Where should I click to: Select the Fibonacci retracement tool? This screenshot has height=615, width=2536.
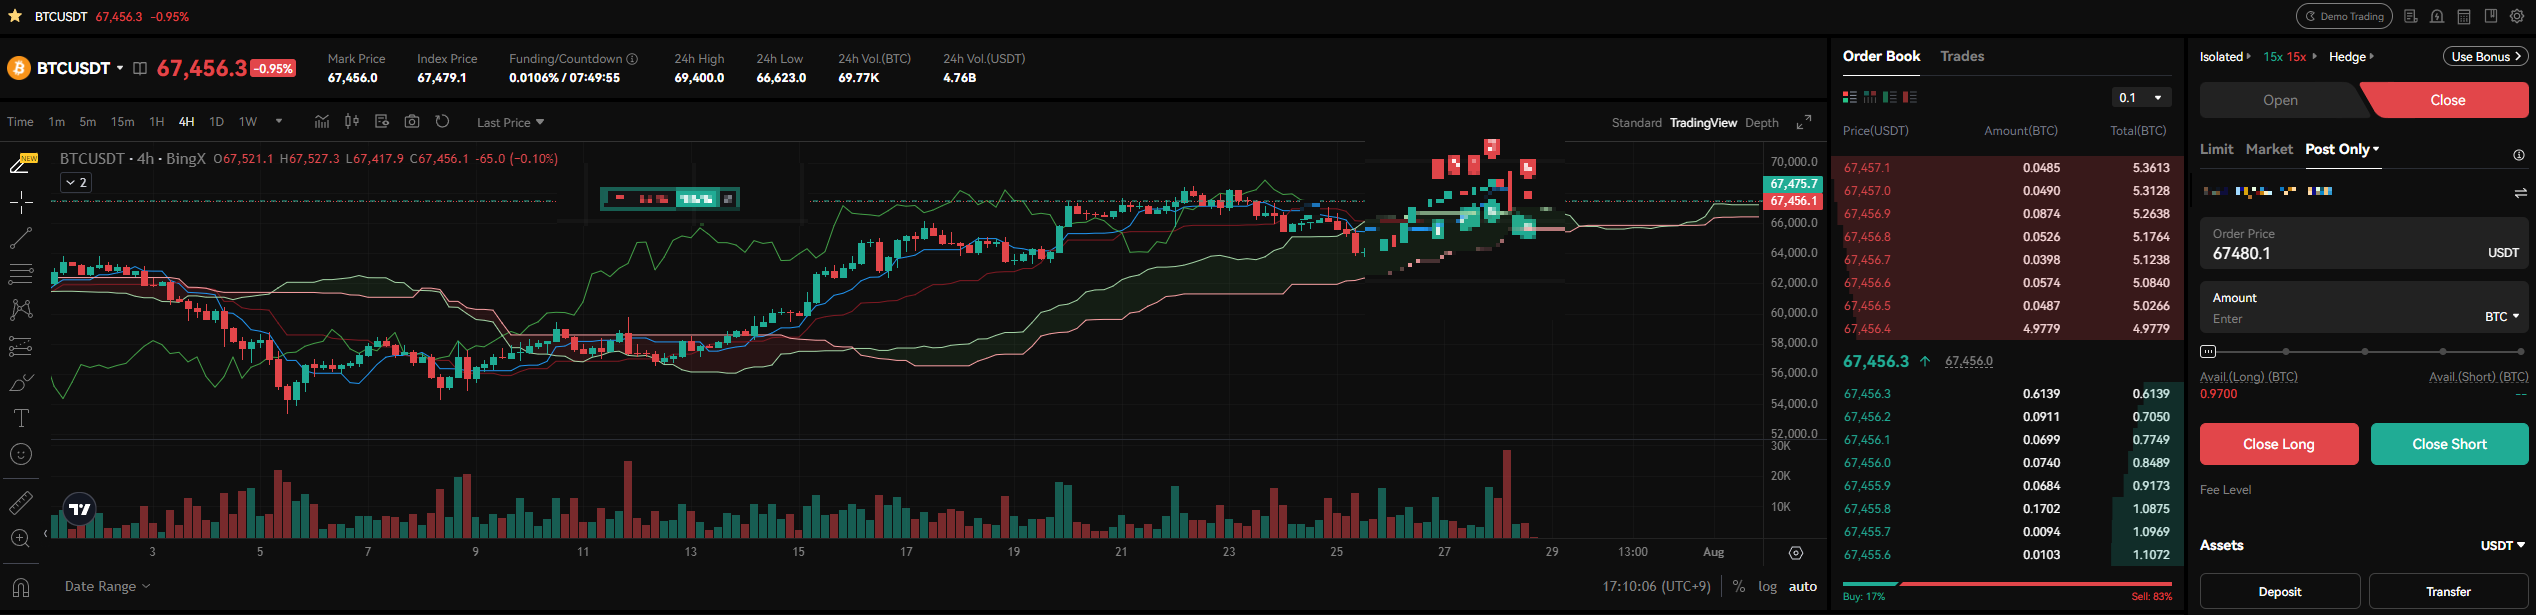click(x=21, y=274)
